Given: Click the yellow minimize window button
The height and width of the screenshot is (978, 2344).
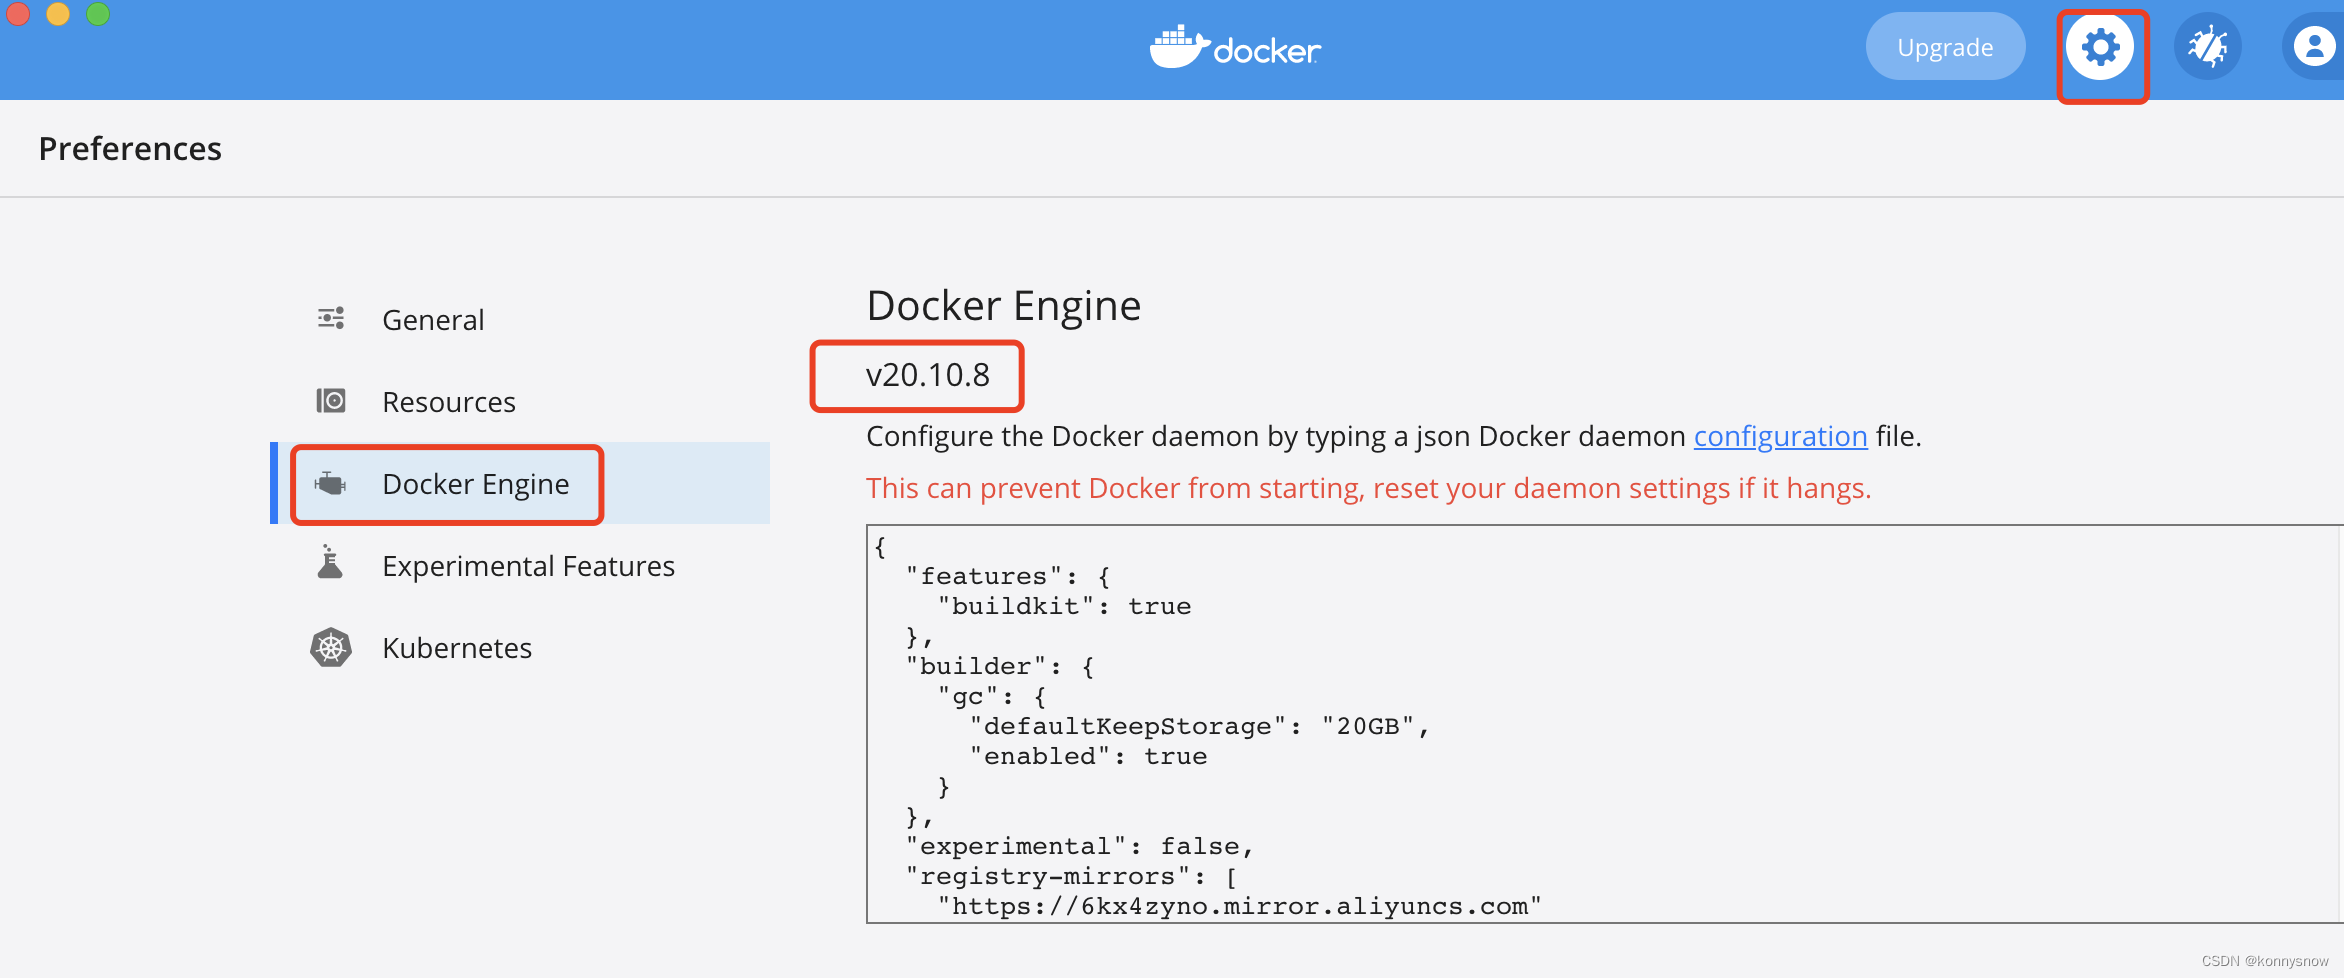Looking at the screenshot, I should 58,12.
